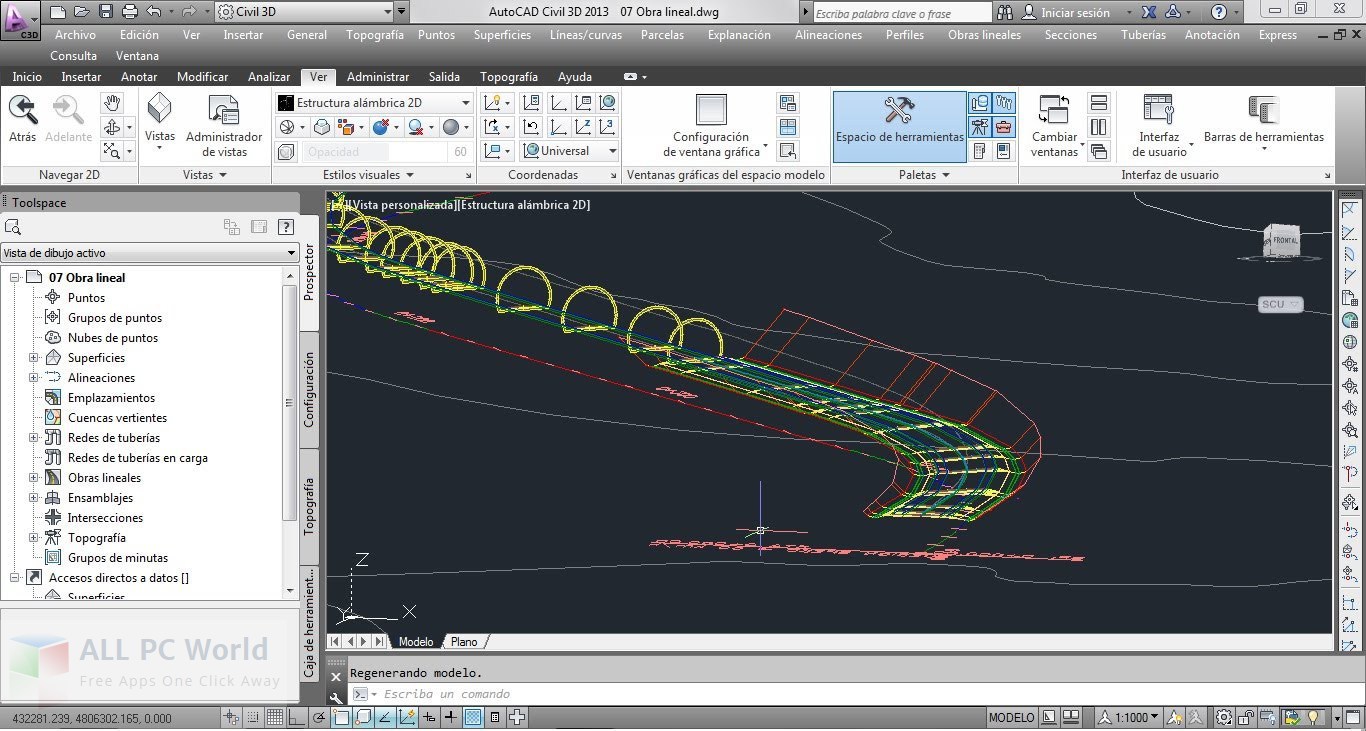Expand the Obras lineales tree node

(x=34, y=478)
